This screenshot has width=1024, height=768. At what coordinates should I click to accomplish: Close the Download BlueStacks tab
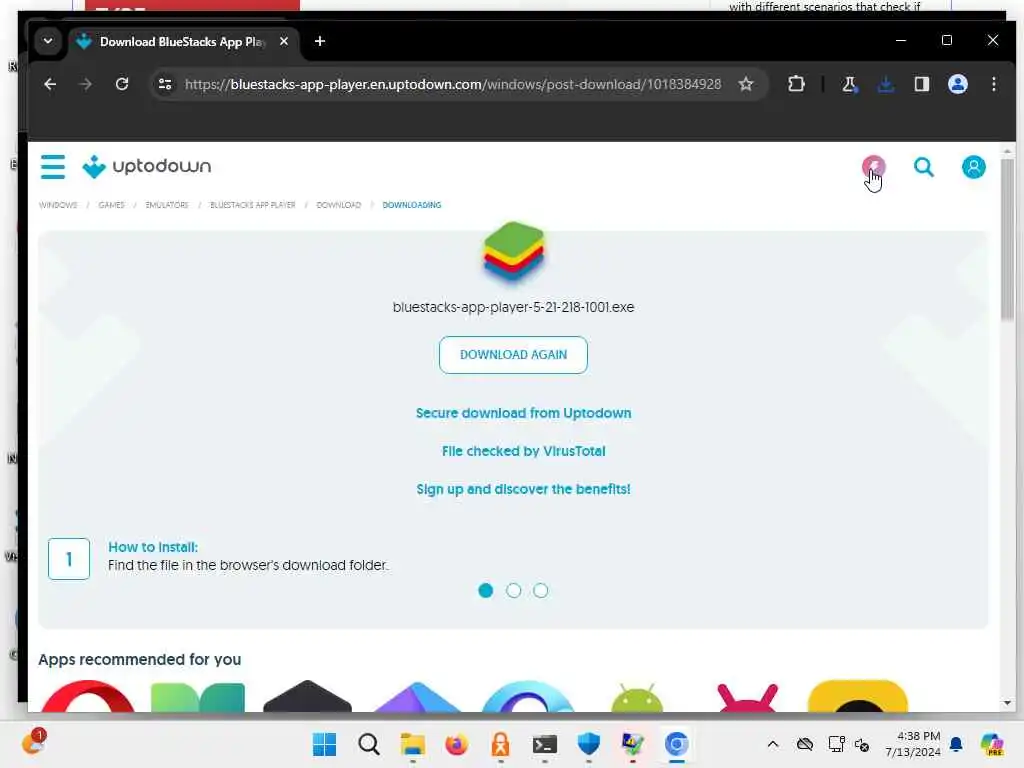(283, 41)
